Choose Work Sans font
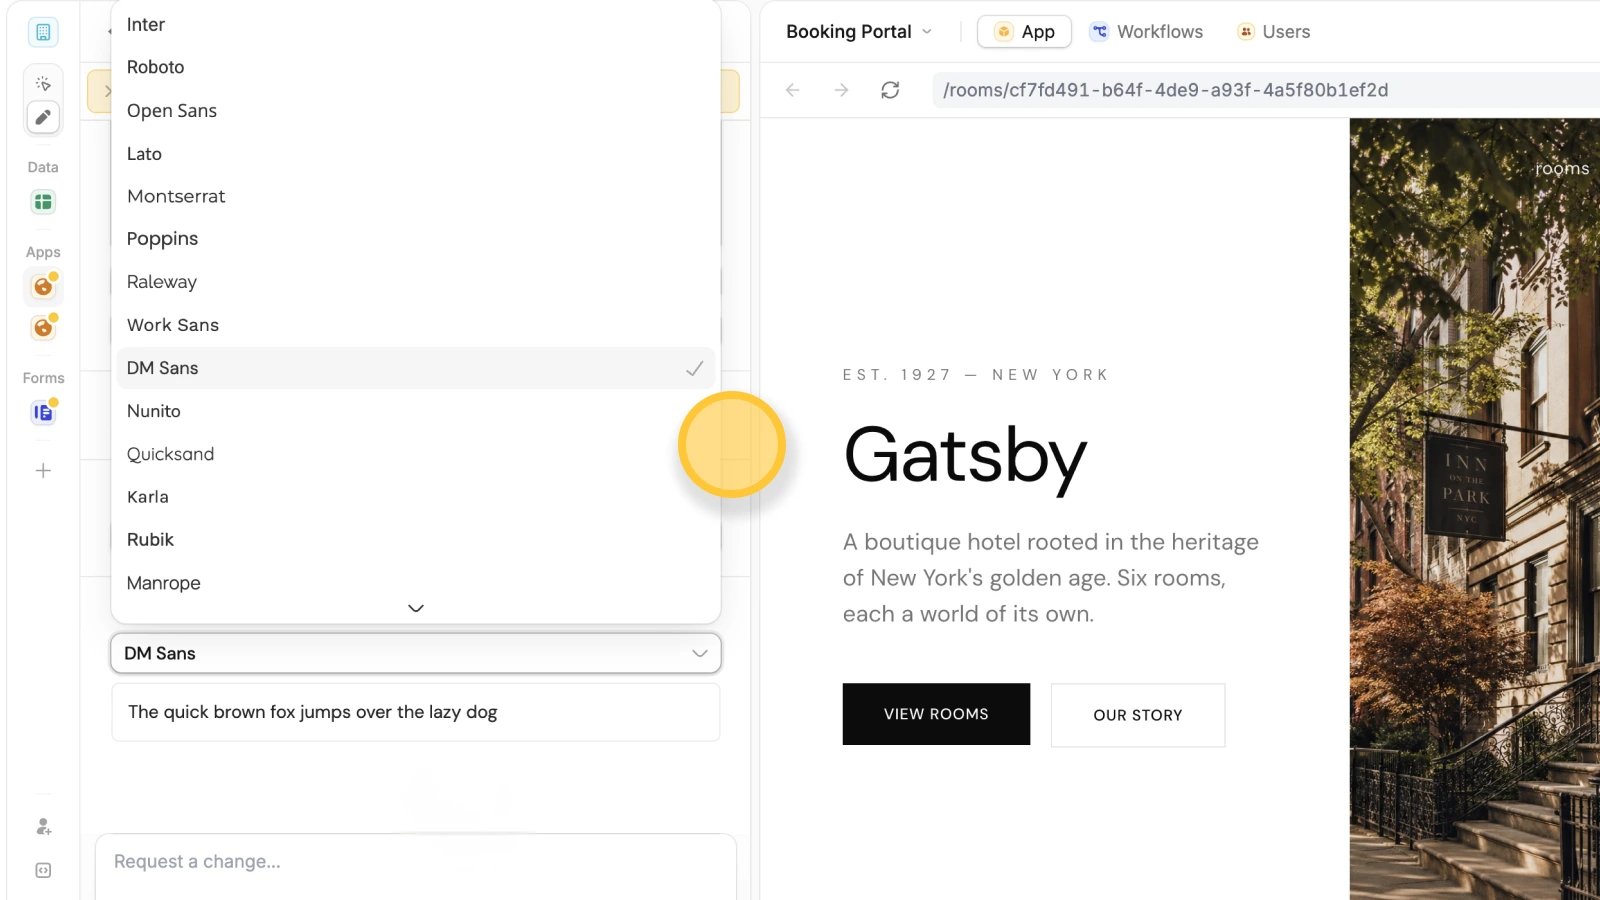 [x=416, y=325]
